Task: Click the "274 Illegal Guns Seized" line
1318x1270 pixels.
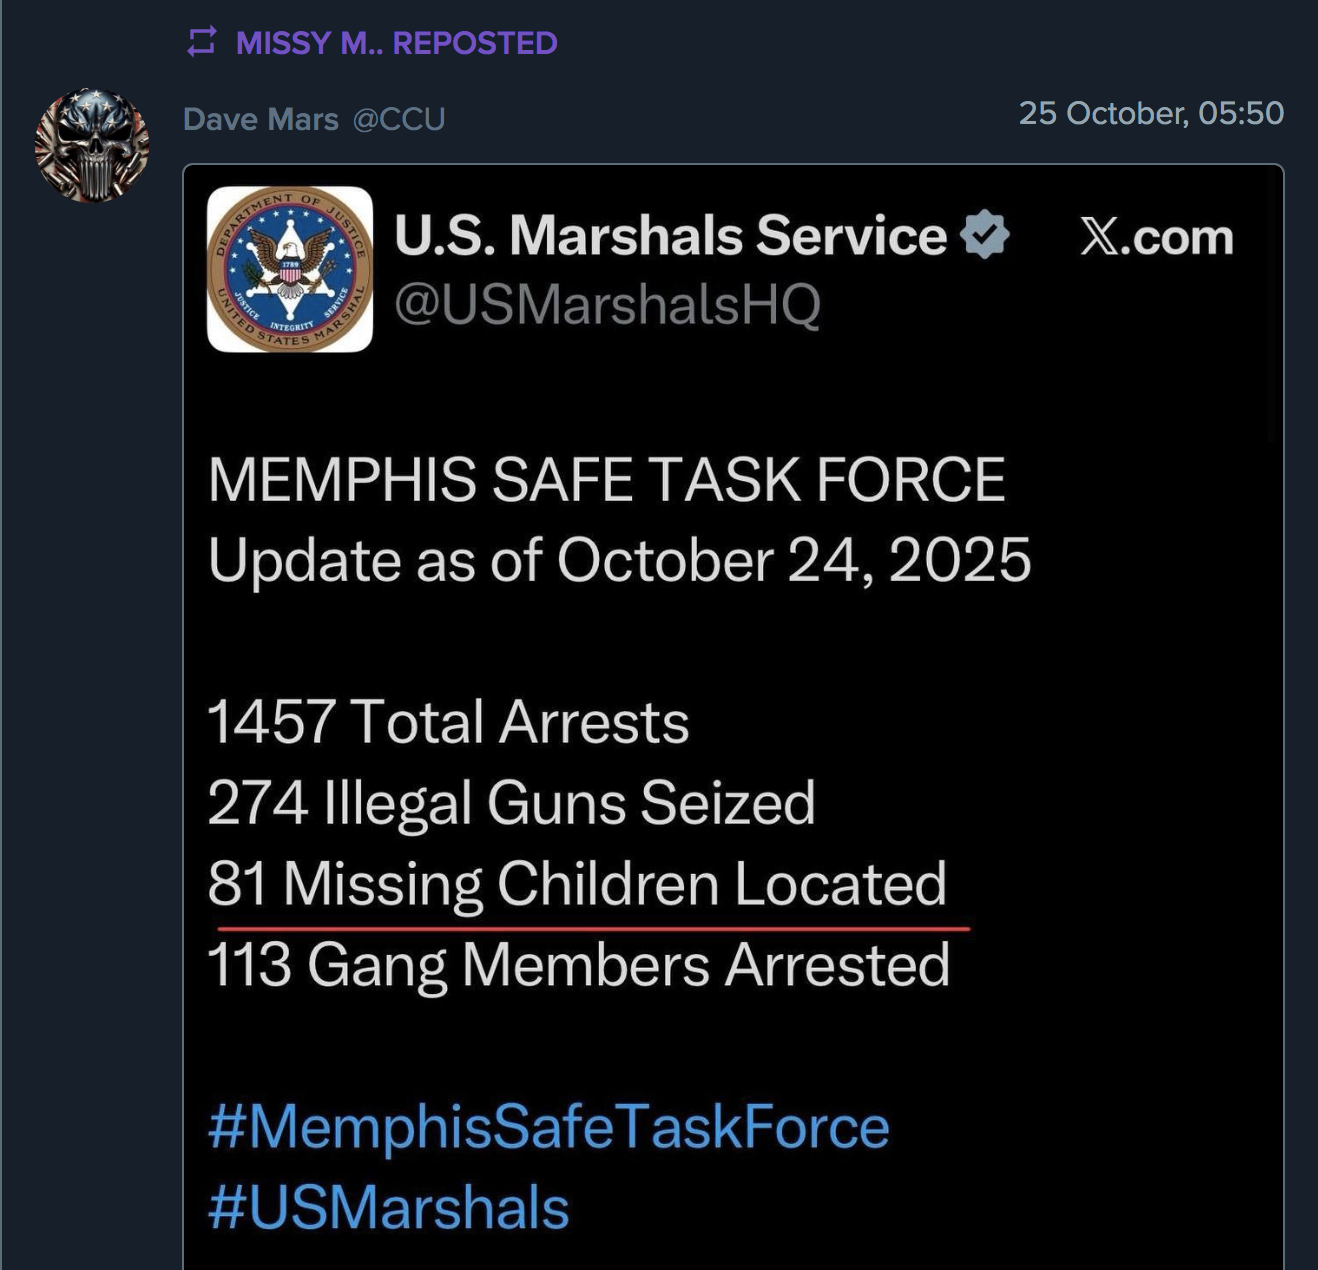Action: point(511,802)
